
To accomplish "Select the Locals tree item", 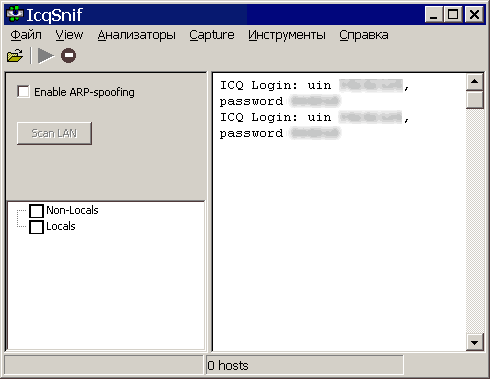I will point(61,226).
